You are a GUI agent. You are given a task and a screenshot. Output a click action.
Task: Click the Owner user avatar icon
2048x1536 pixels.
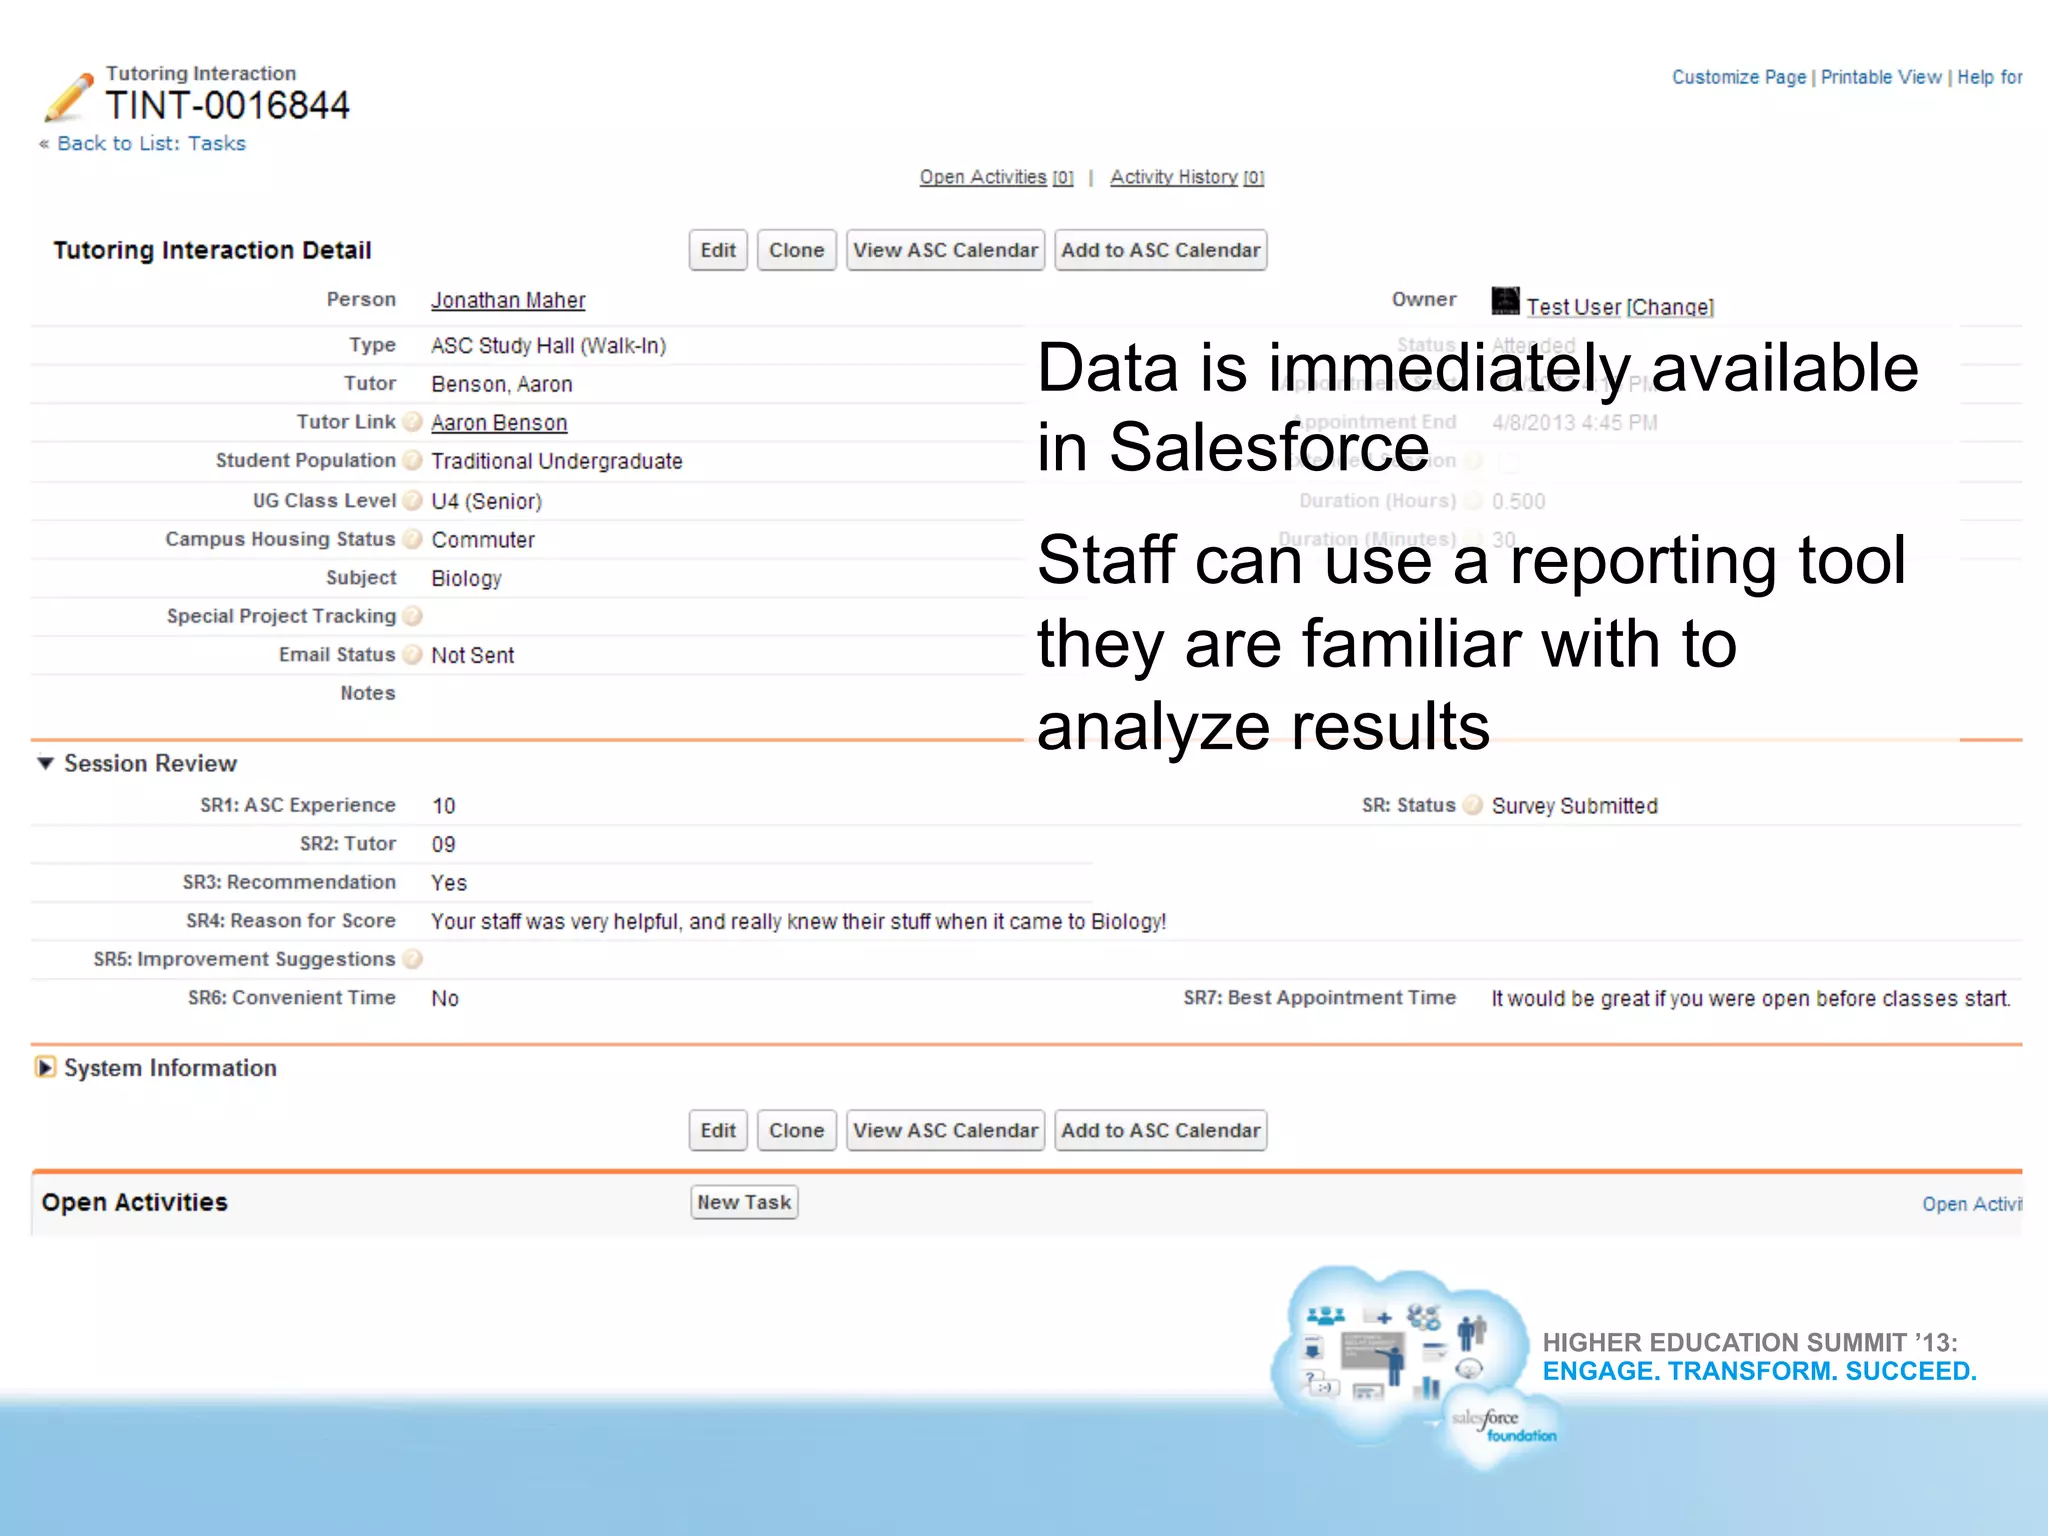pyautogui.click(x=1505, y=301)
